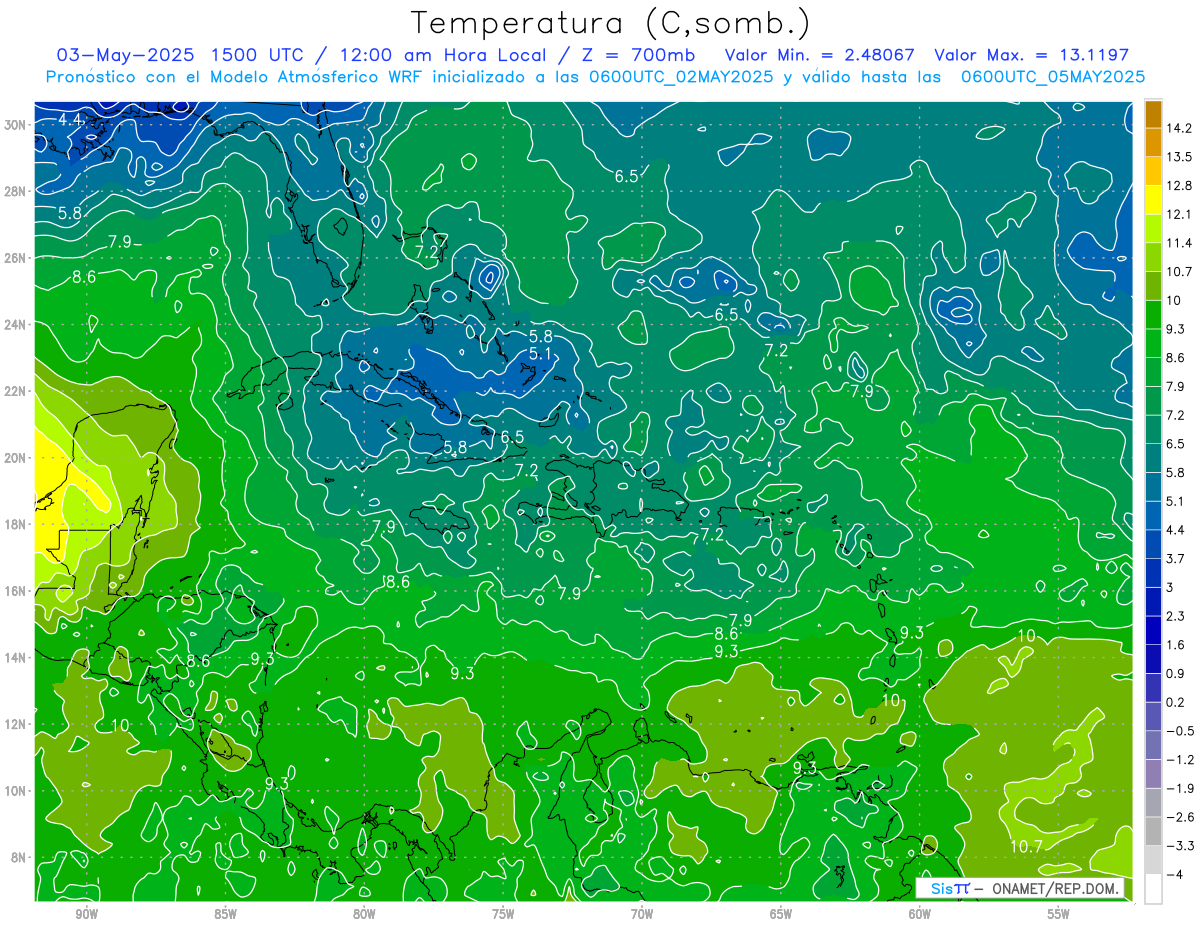Image resolution: width=1200 pixels, height=927 pixels.
Task: Select "Valor Max. = 13.1197" text
Action: pyautogui.click(x=1031, y=55)
